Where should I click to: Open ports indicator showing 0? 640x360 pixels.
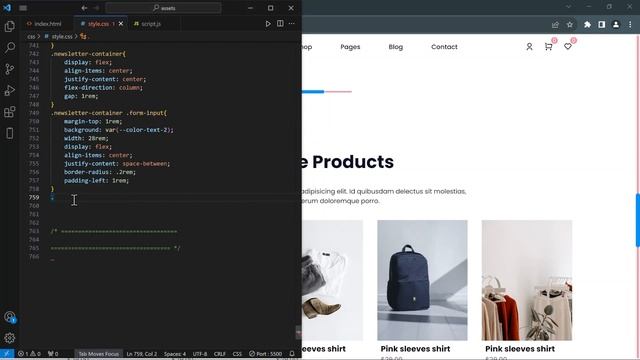coord(53,353)
